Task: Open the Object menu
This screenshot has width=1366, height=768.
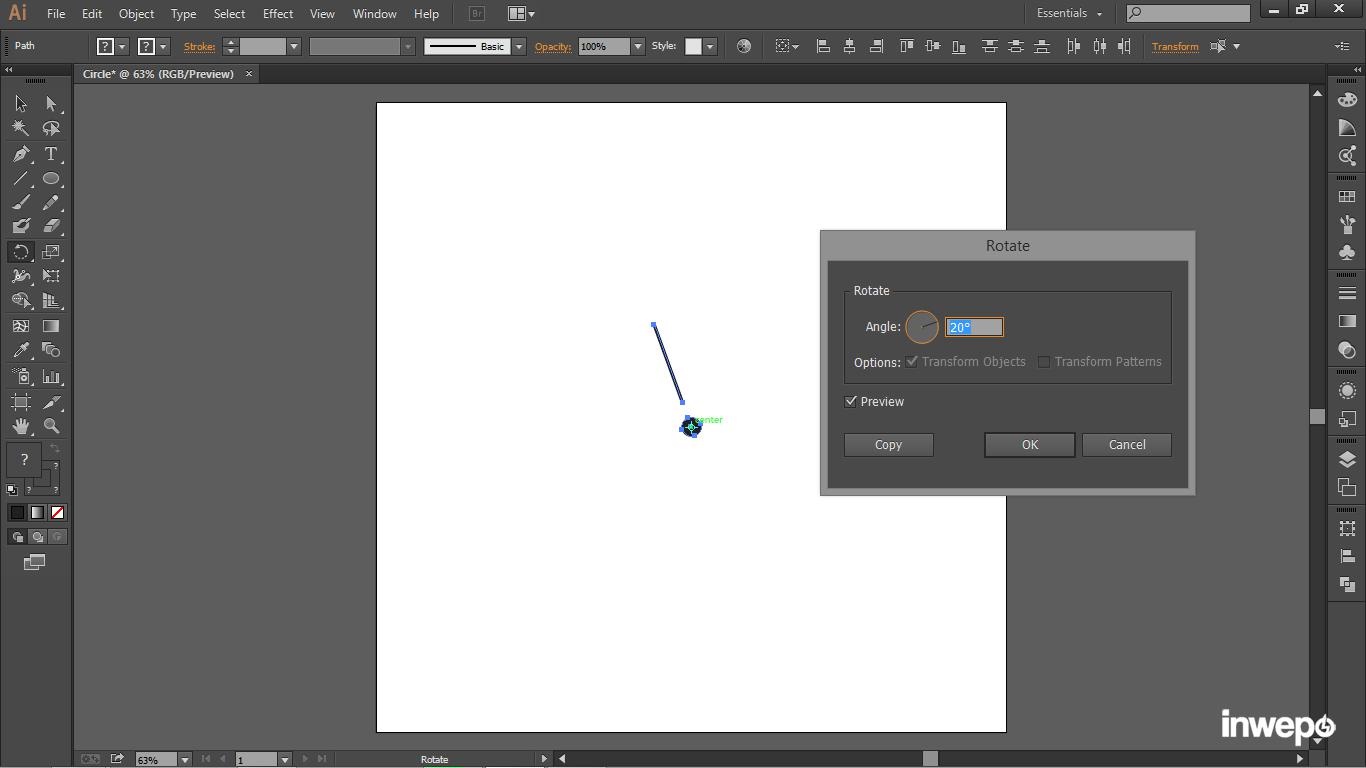Action: [136, 14]
